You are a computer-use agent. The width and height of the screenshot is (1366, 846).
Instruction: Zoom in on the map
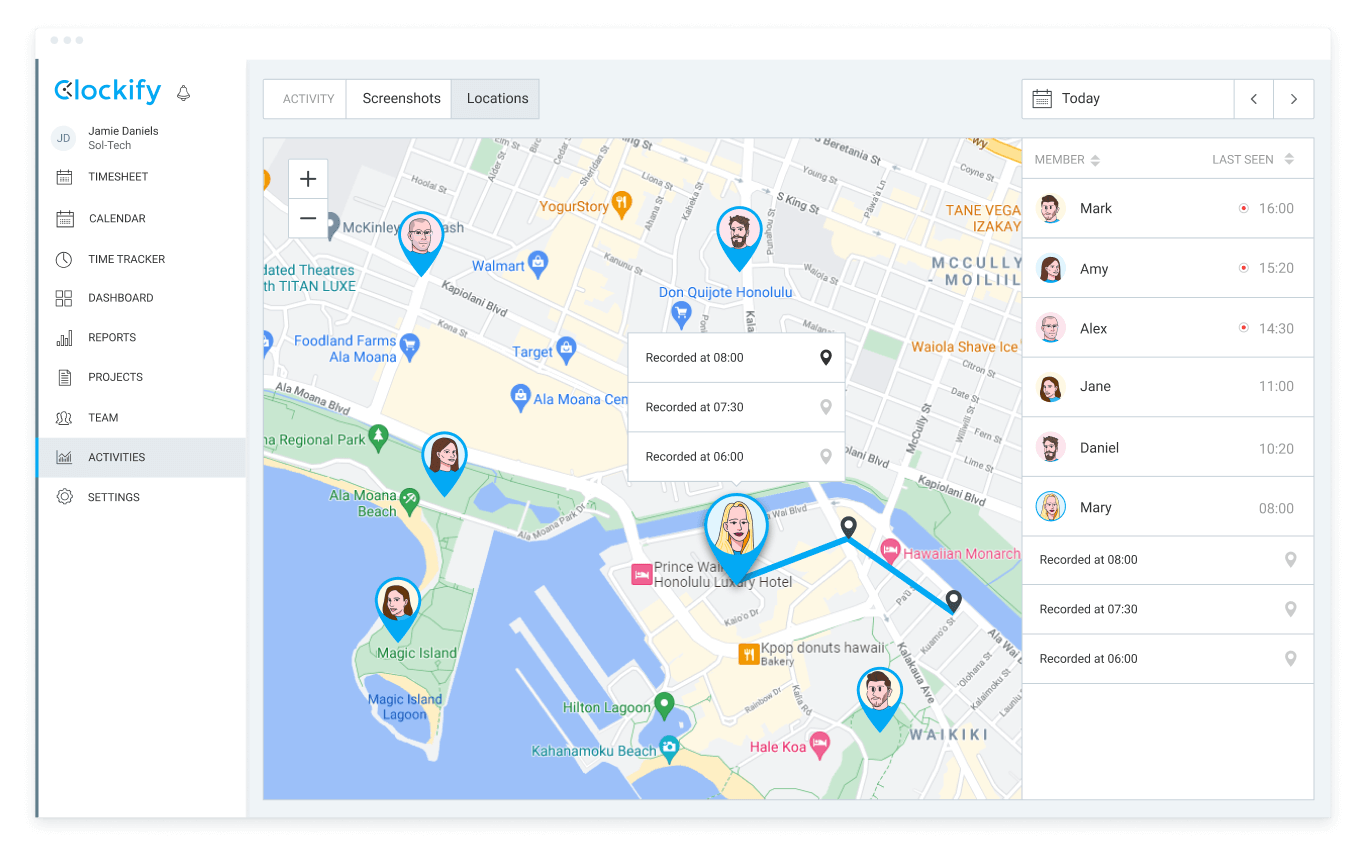[x=308, y=179]
